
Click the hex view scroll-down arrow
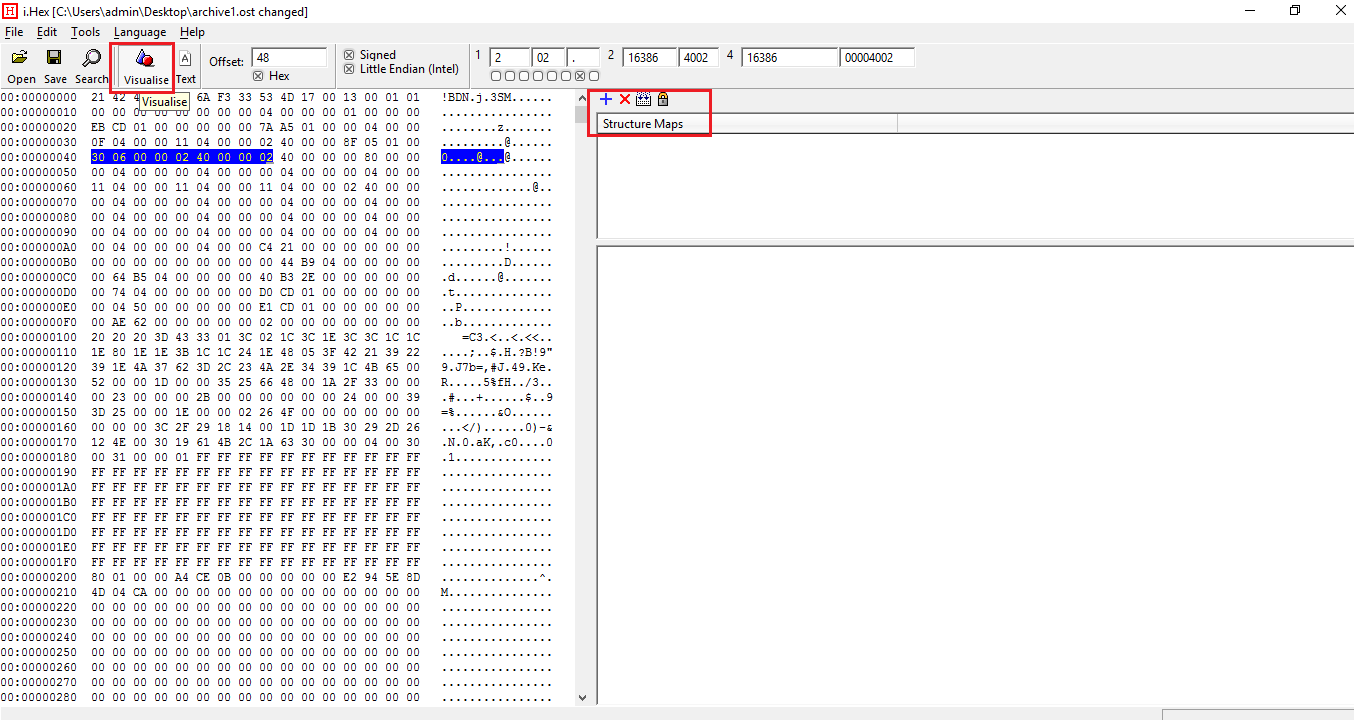click(583, 697)
